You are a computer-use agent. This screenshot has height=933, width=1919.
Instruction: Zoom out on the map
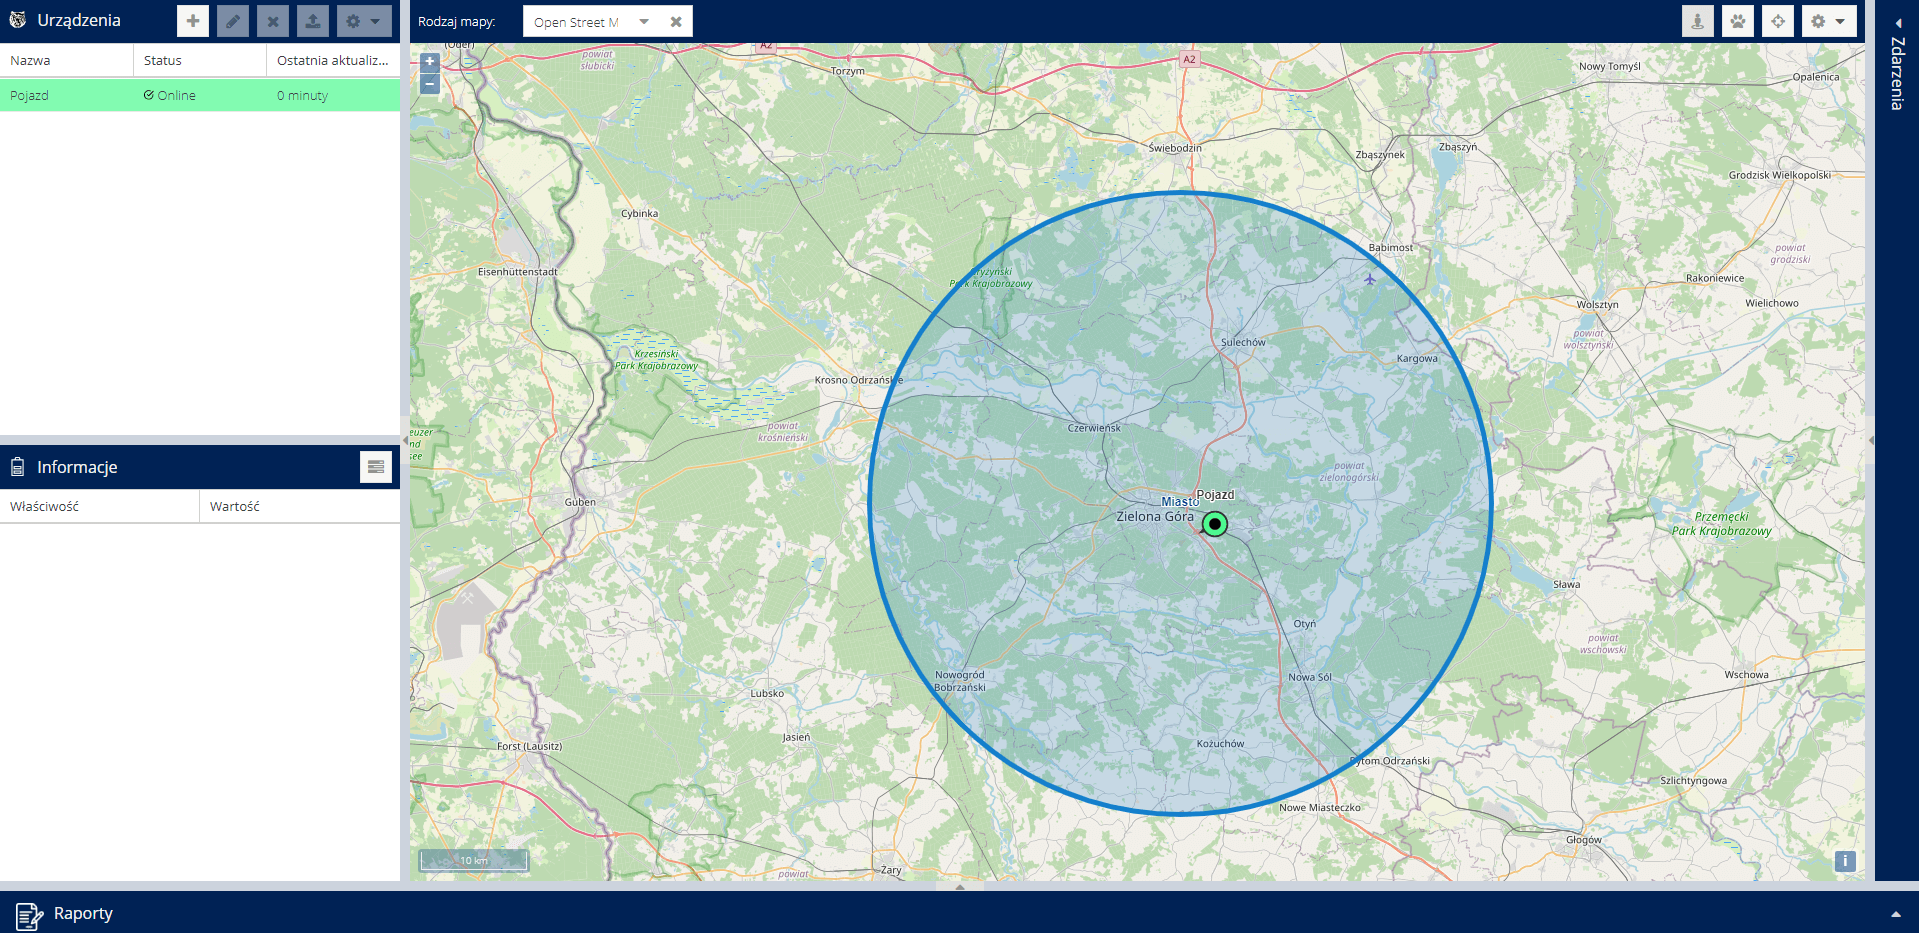[430, 84]
